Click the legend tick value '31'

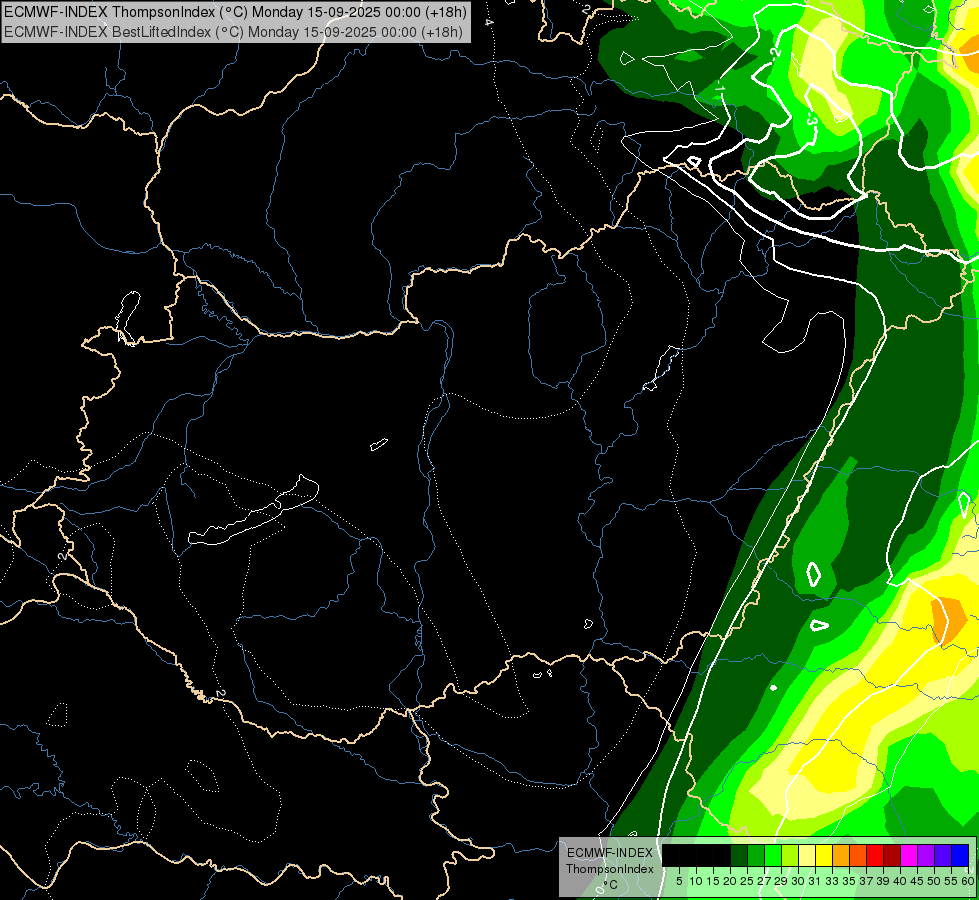point(815,881)
